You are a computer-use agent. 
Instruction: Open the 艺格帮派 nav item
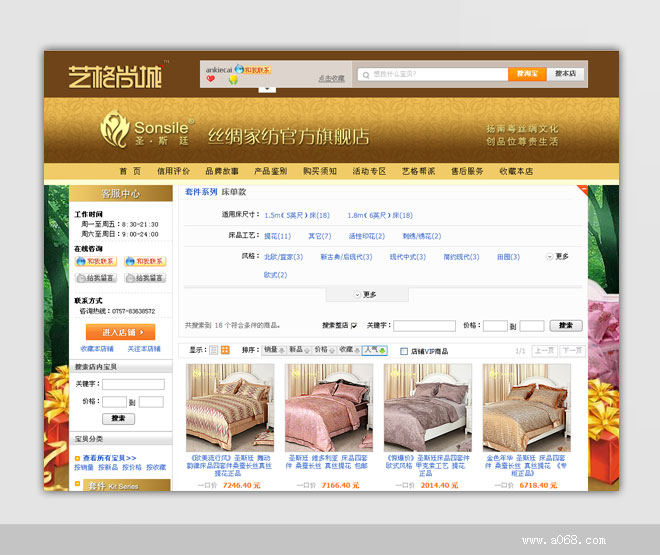(418, 171)
